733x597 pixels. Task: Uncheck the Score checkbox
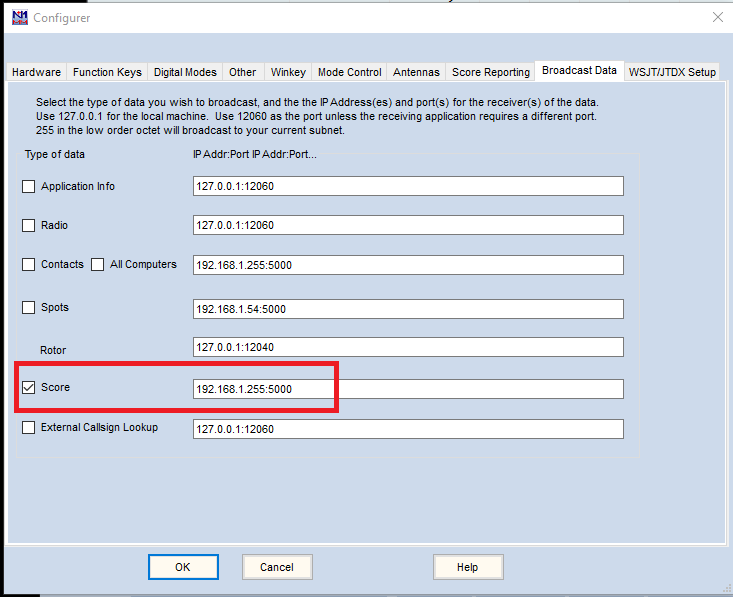click(29, 388)
